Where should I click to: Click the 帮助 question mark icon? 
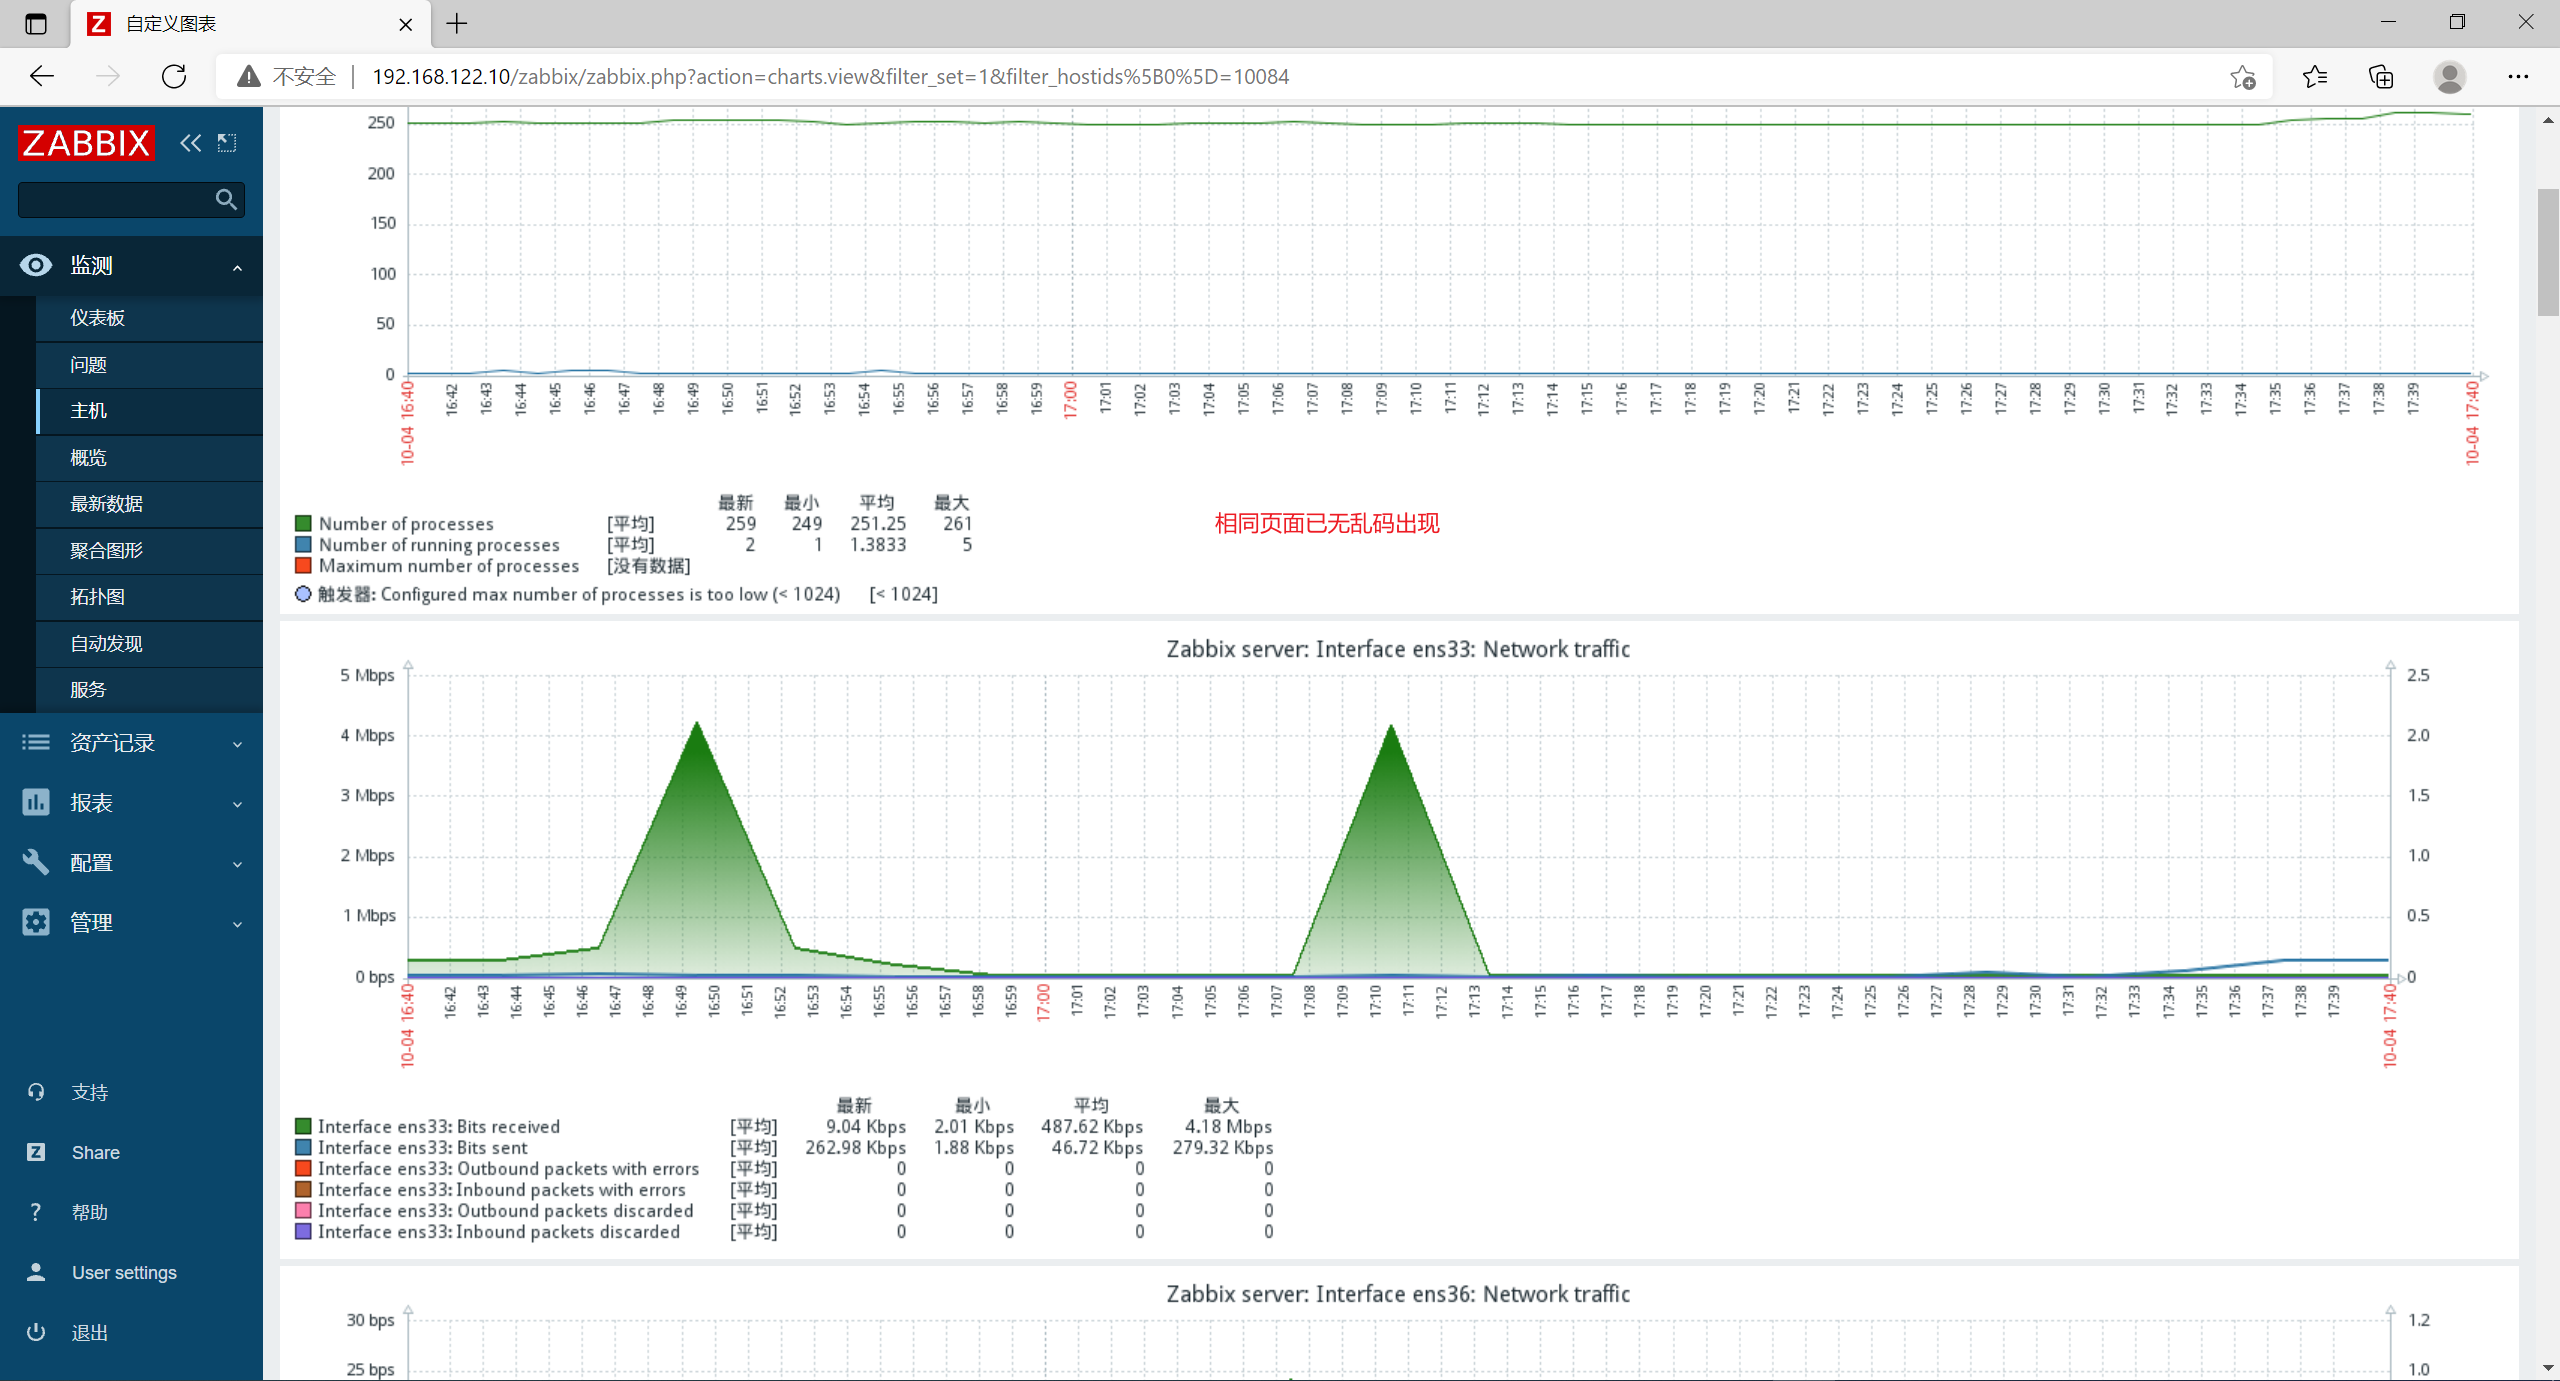pos(36,1212)
